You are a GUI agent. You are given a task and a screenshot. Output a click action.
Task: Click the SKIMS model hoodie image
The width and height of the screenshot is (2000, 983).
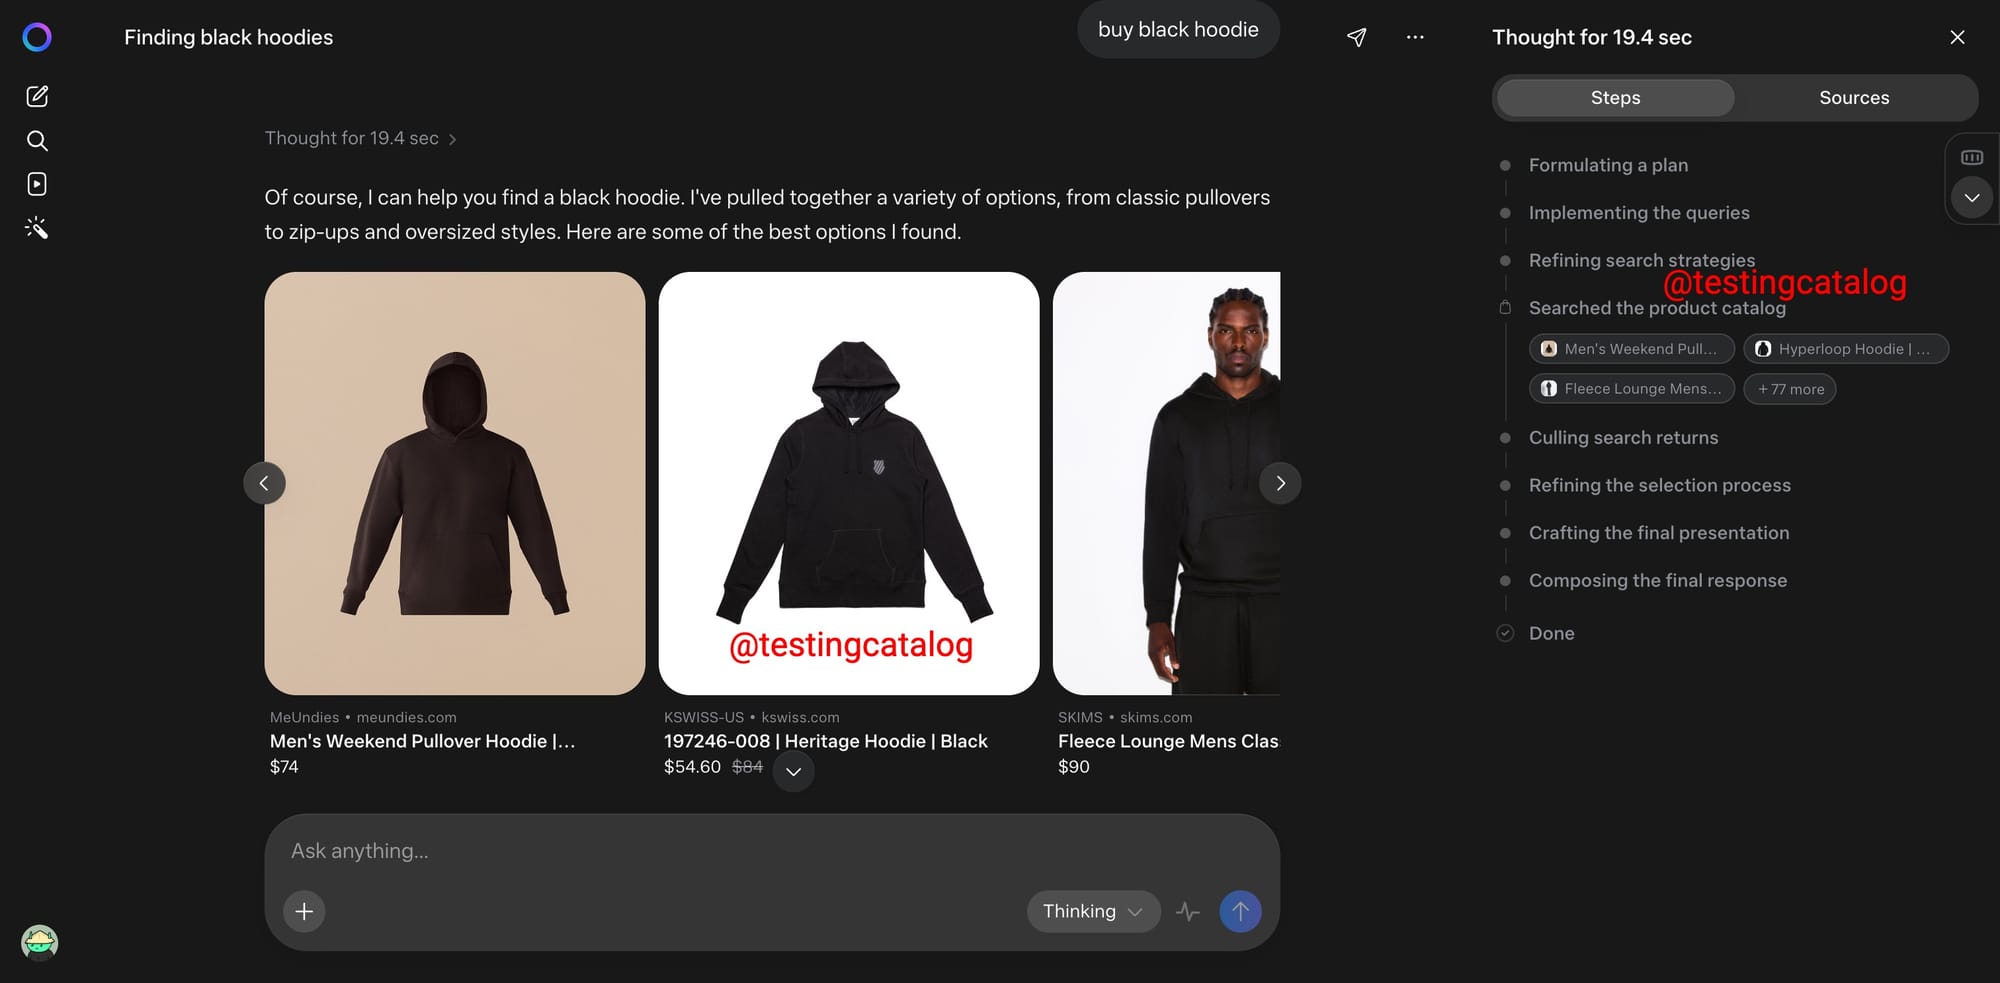[x=1166, y=483]
